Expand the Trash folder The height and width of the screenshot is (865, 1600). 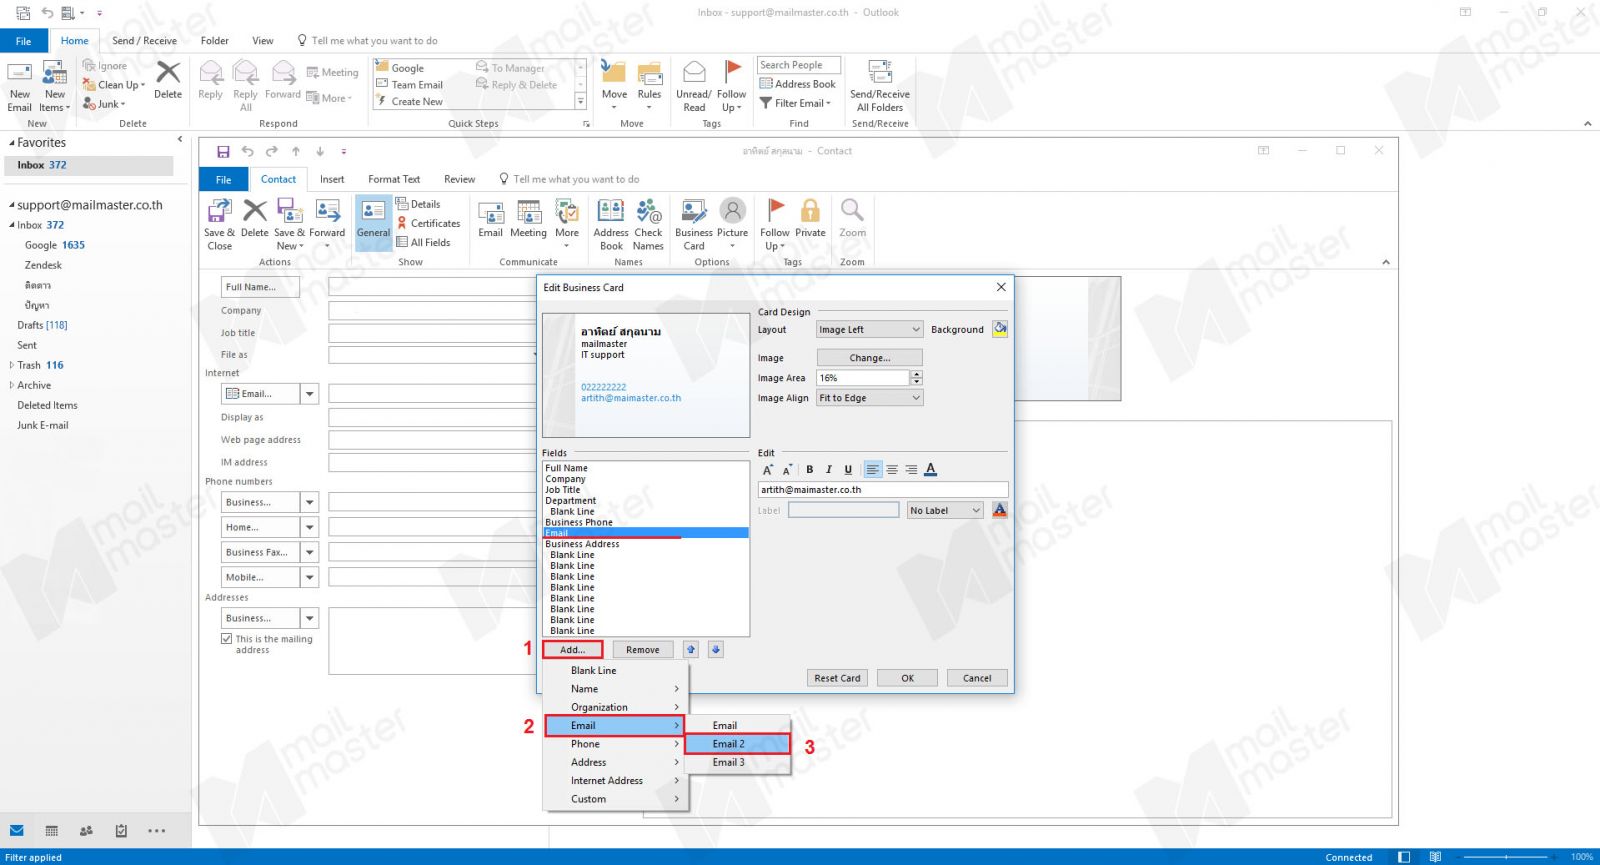pyautogui.click(x=11, y=365)
